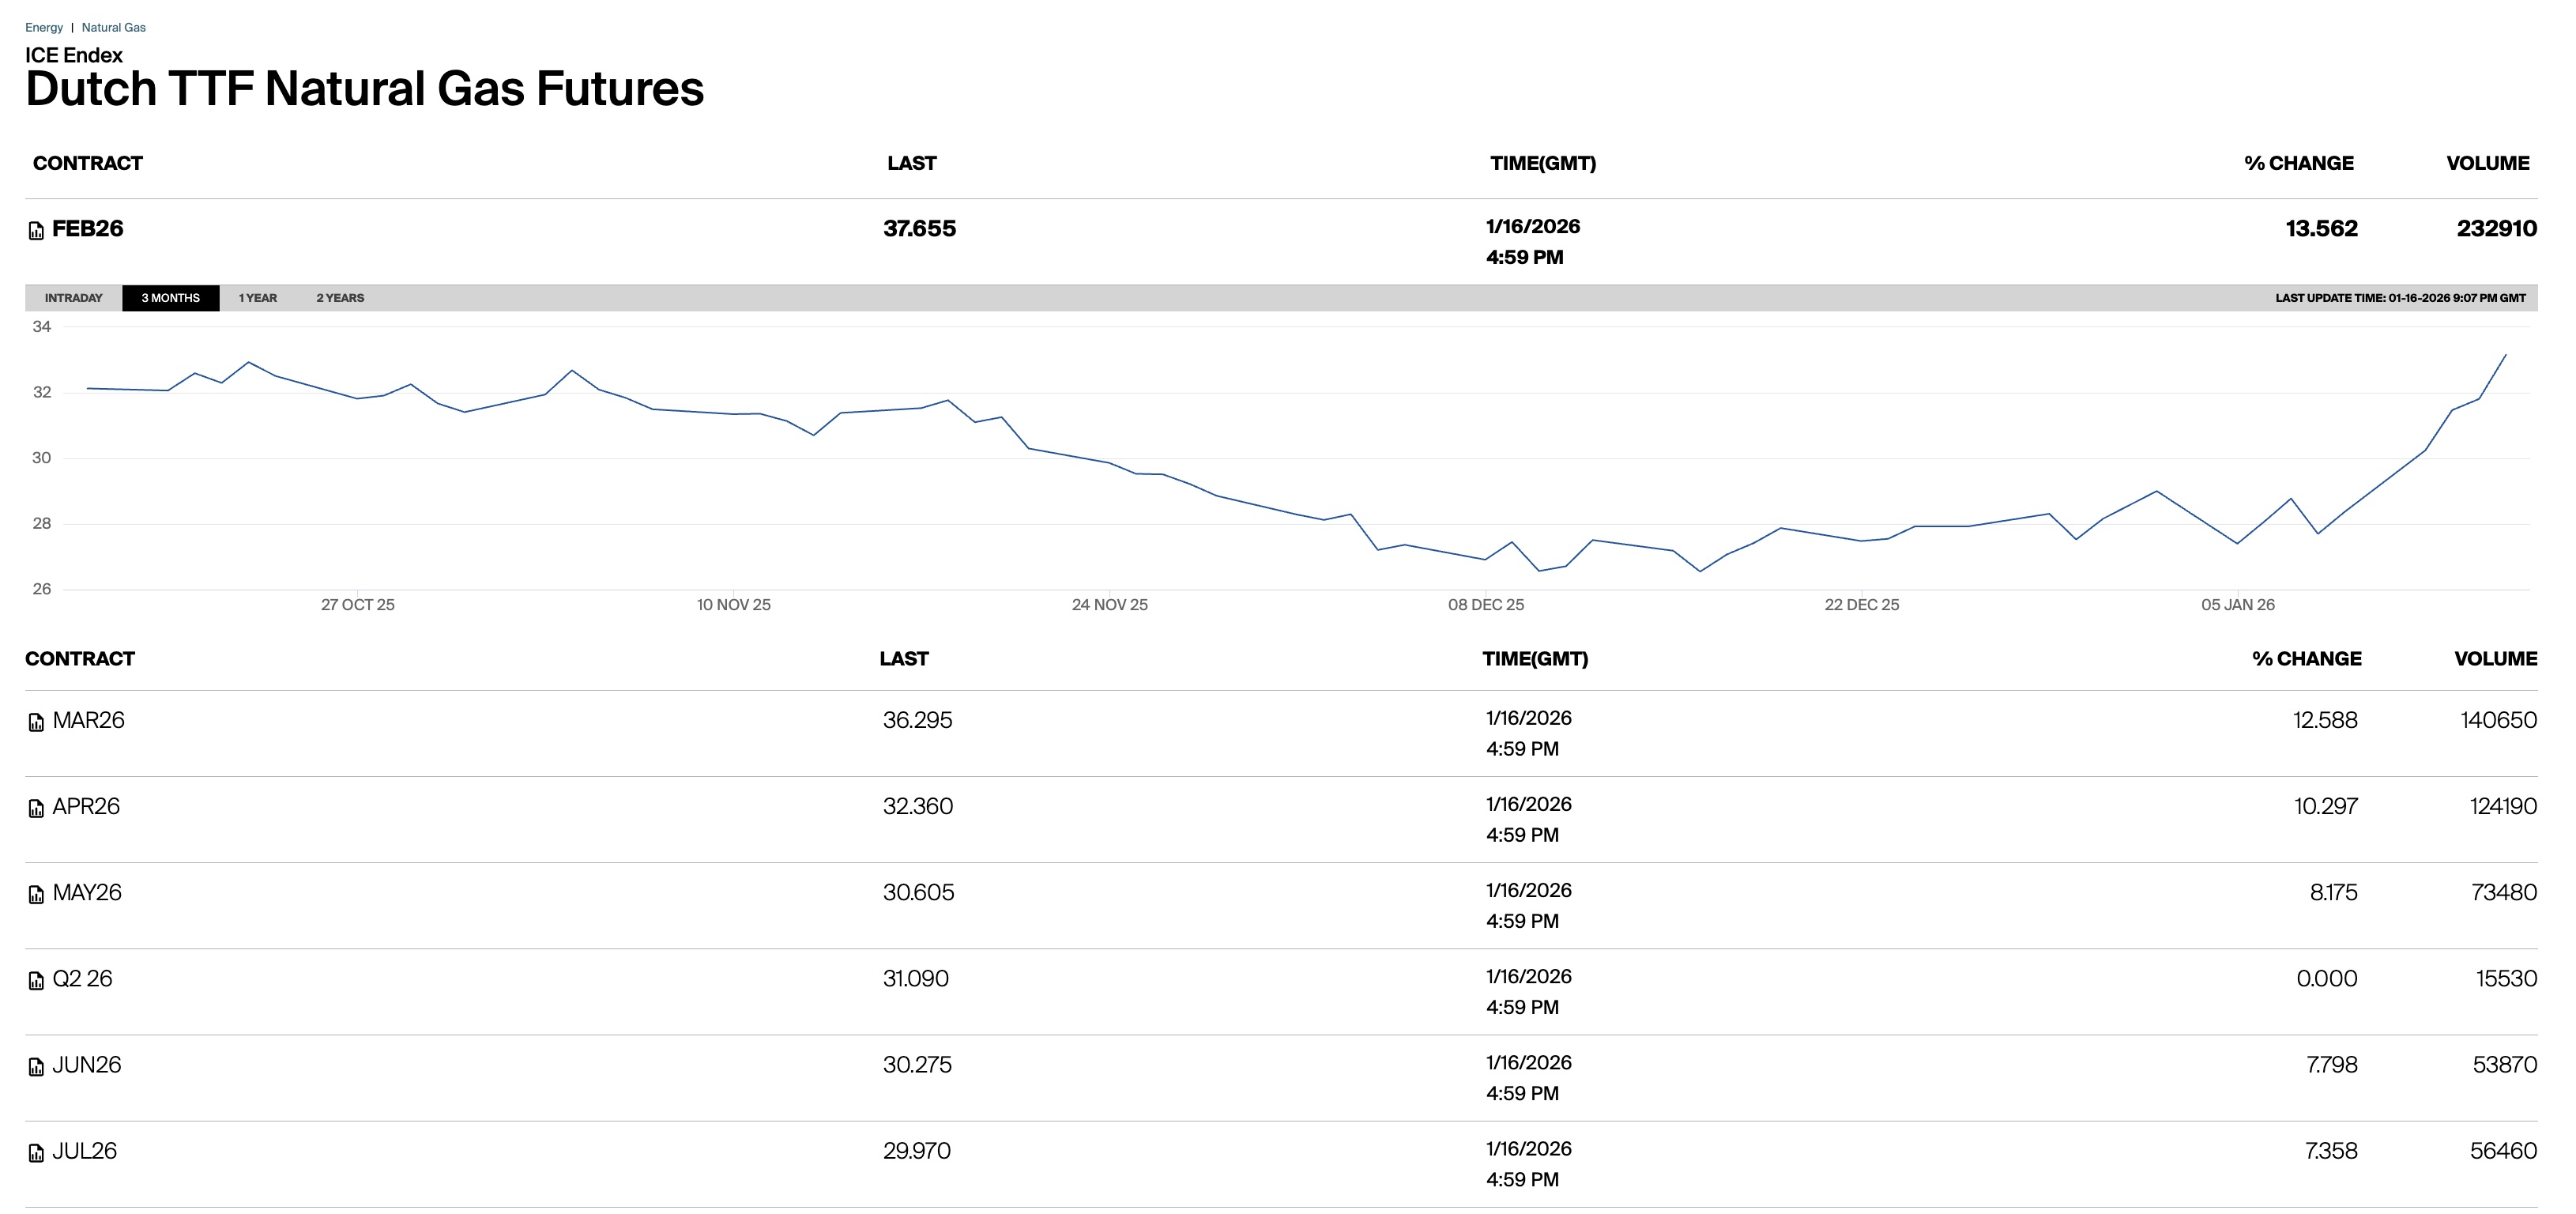The width and height of the screenshot is (2576, 1214).
Task: Switch to the INTRADAY chart tab
Action: [x=73, y=298]
